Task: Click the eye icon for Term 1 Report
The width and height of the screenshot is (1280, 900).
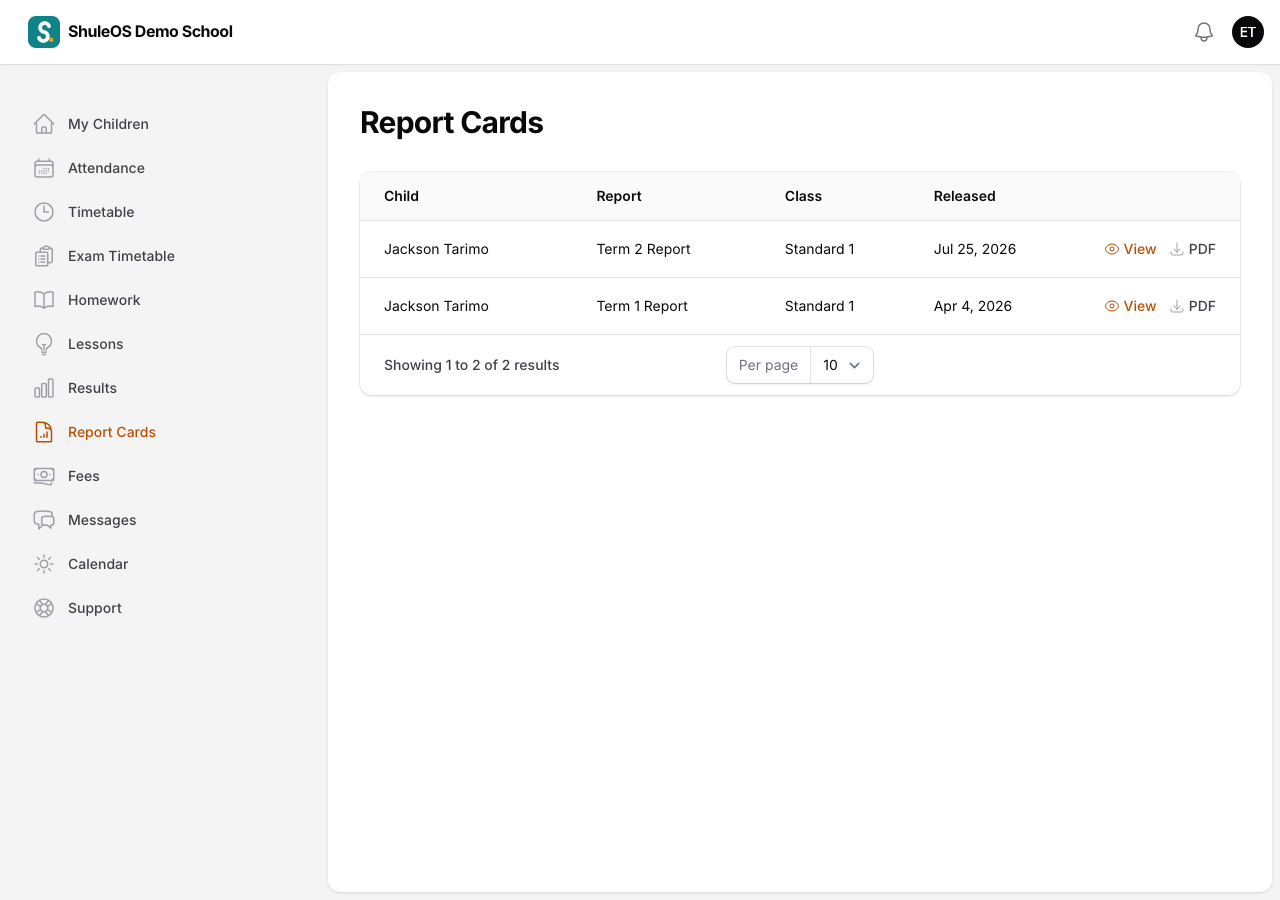Action: pos(1112,306)
